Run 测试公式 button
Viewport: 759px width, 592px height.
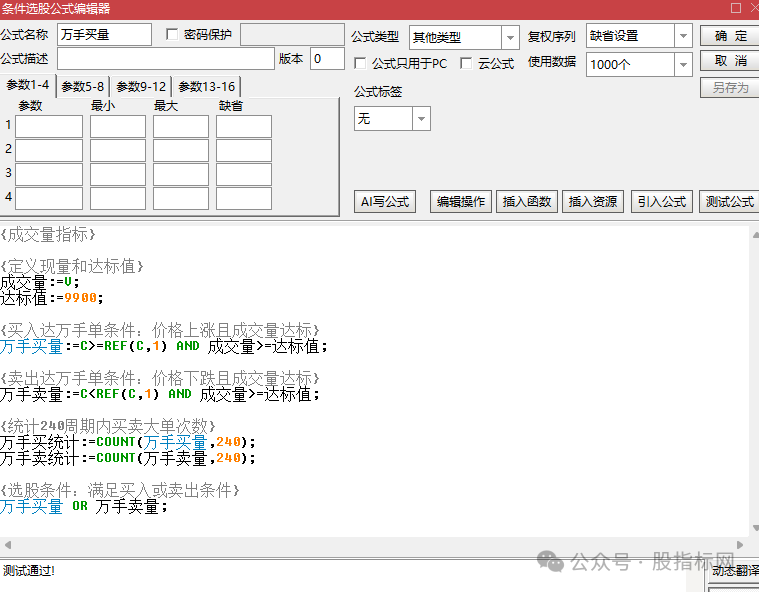[x=729, y=201]
